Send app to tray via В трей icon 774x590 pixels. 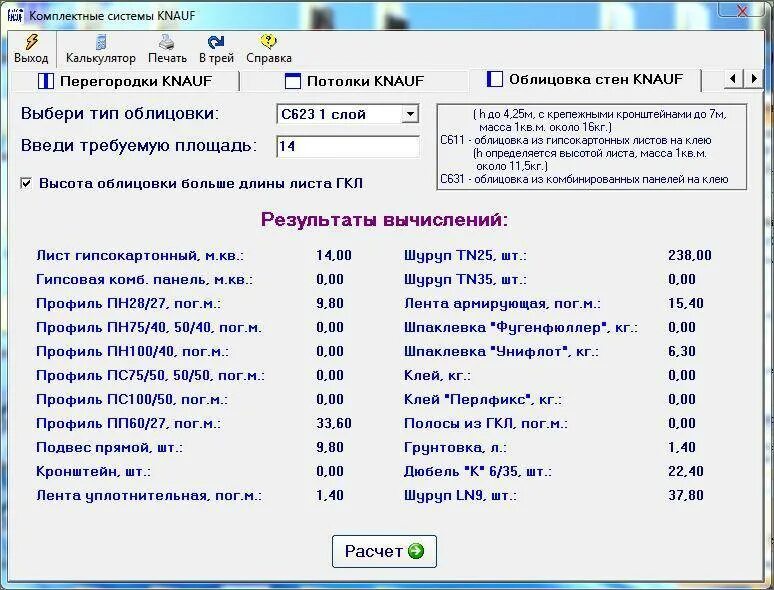coord(216,42)
